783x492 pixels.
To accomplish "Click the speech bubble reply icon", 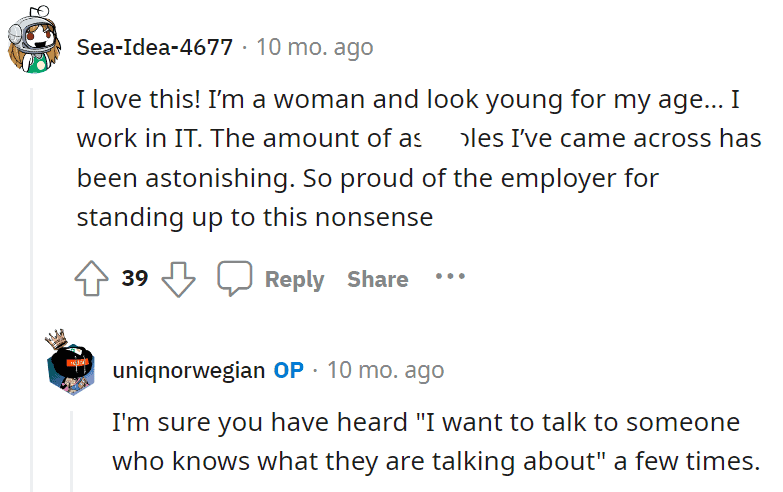I will [x=235, y=278].
